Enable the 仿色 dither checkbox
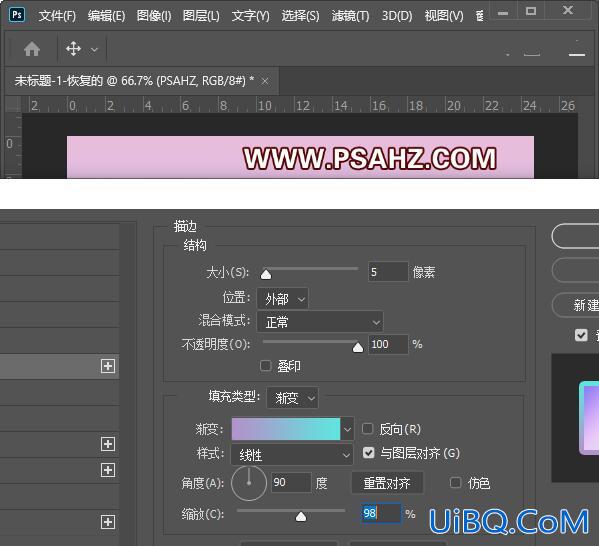The height and width of the screenshot is (546, 599). click(455, 483)
